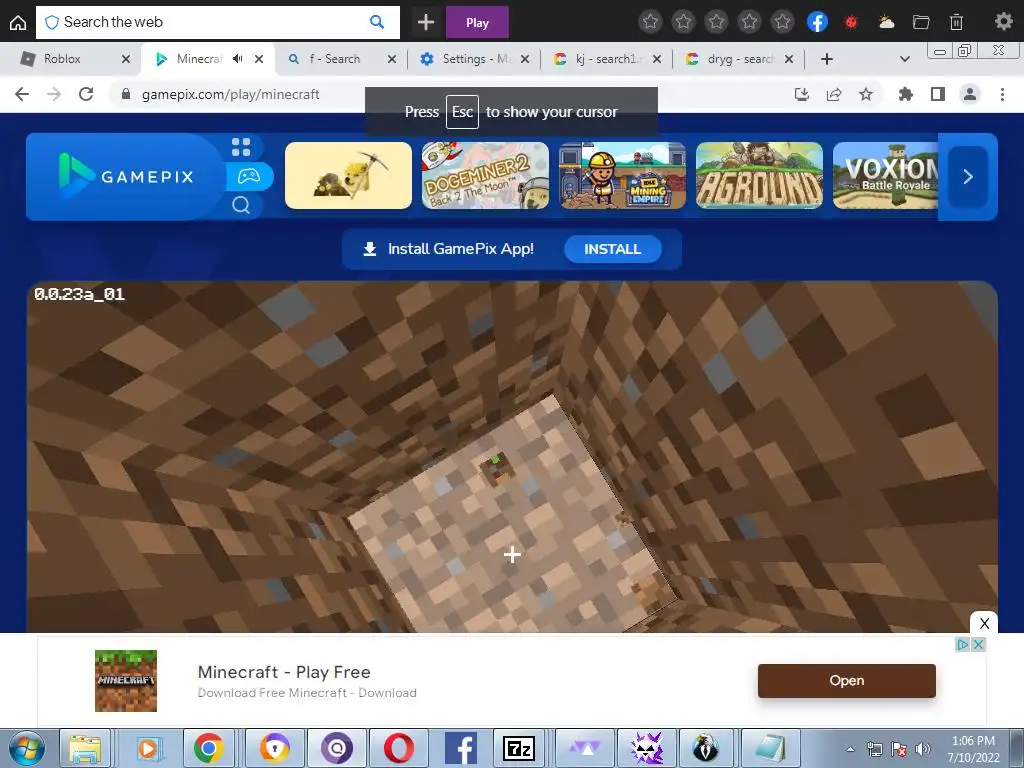Click the GamePix logo

pos(126,176)
